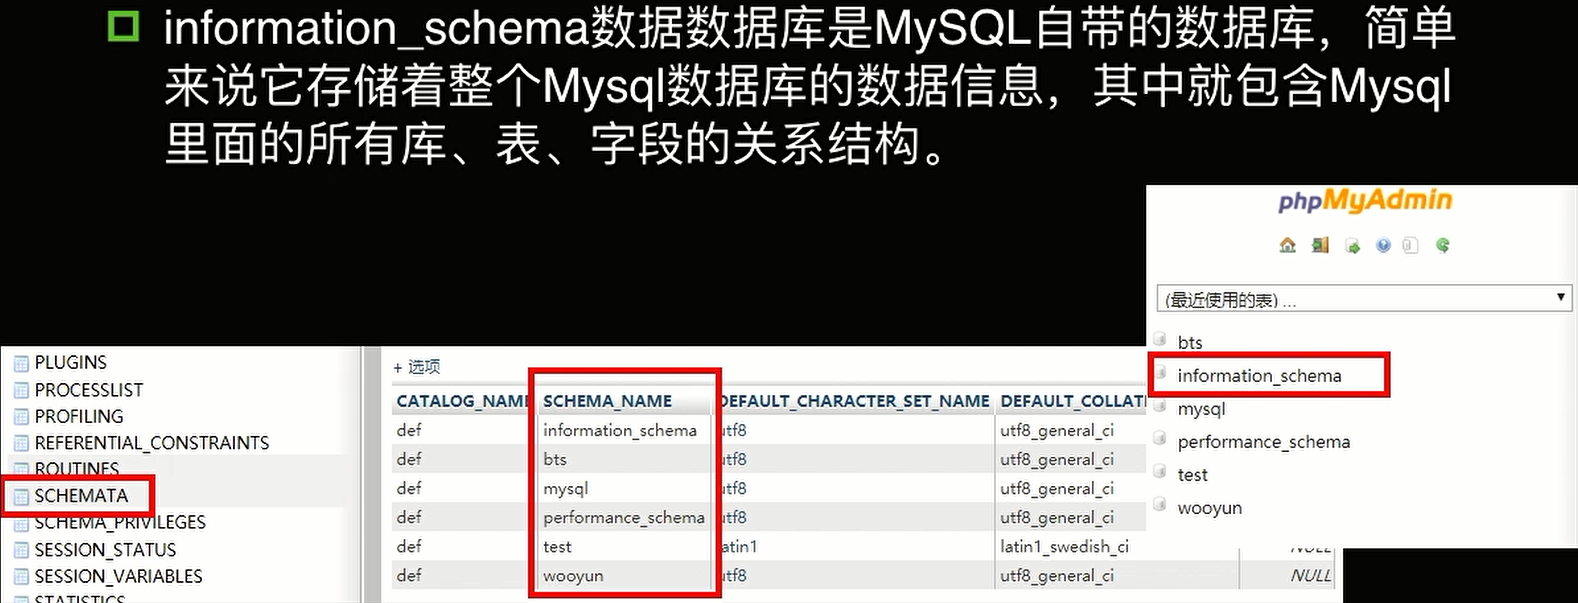Click the bts cell in results table
The height and width of the screenshot is (603, 1578).
pos(555,459)
